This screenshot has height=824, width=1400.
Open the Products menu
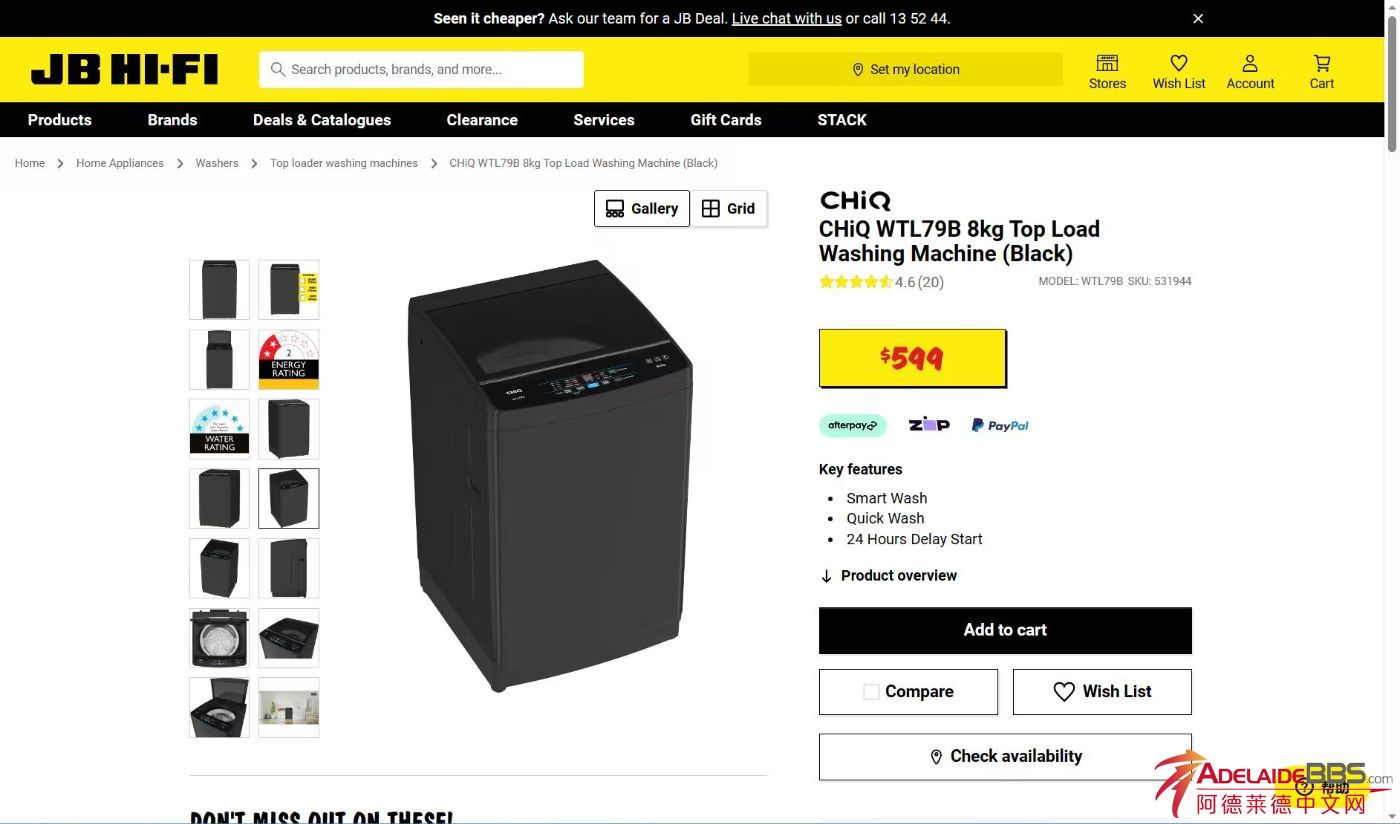click(x=60, y=120)
